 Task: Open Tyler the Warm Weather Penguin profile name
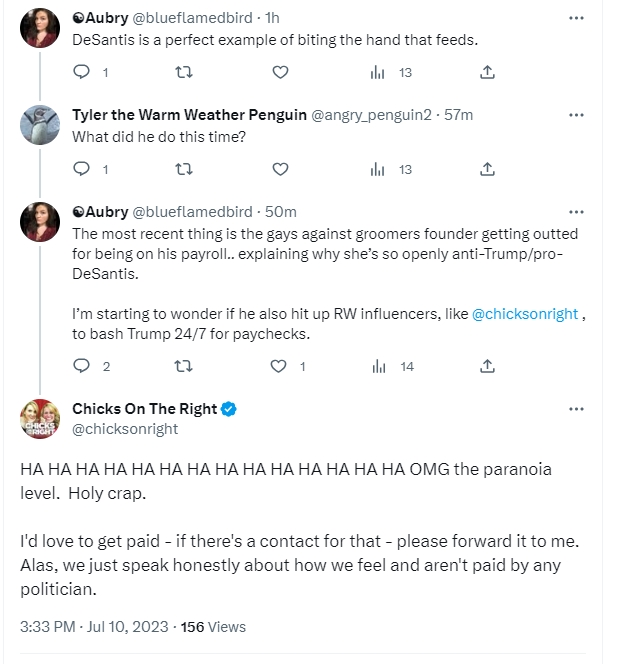click(x=189, y=115)
